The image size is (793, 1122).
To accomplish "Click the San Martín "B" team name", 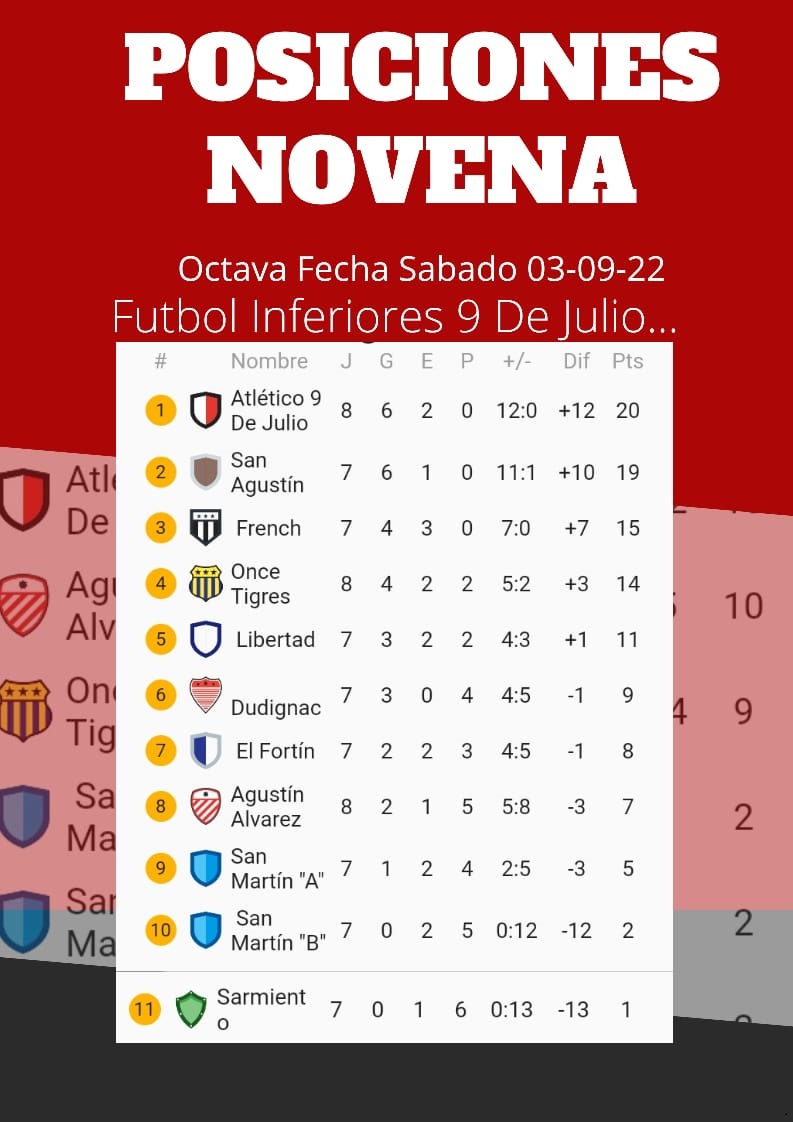I will coord(278,930).
